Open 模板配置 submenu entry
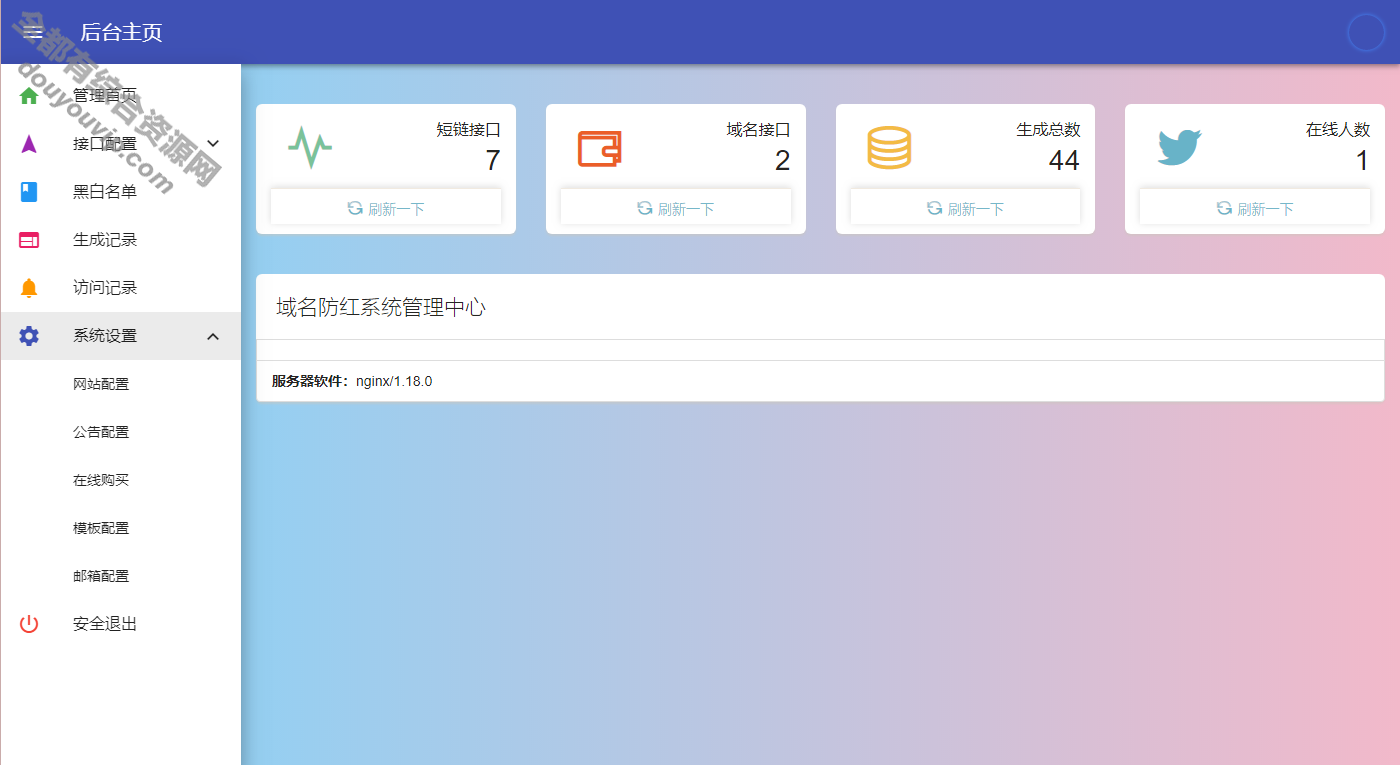The height and width of the screenshot is (765, 1400). 120,528
